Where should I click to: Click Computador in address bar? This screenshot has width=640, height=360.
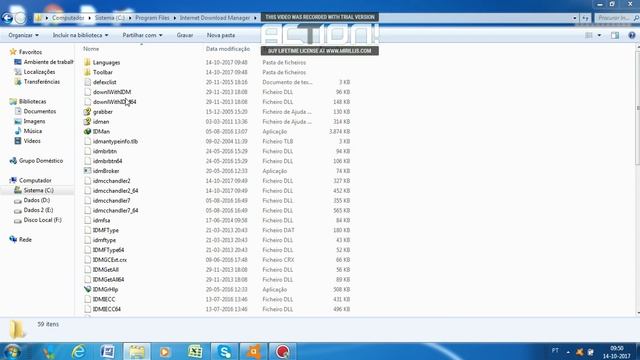click(x=68, y=18)
